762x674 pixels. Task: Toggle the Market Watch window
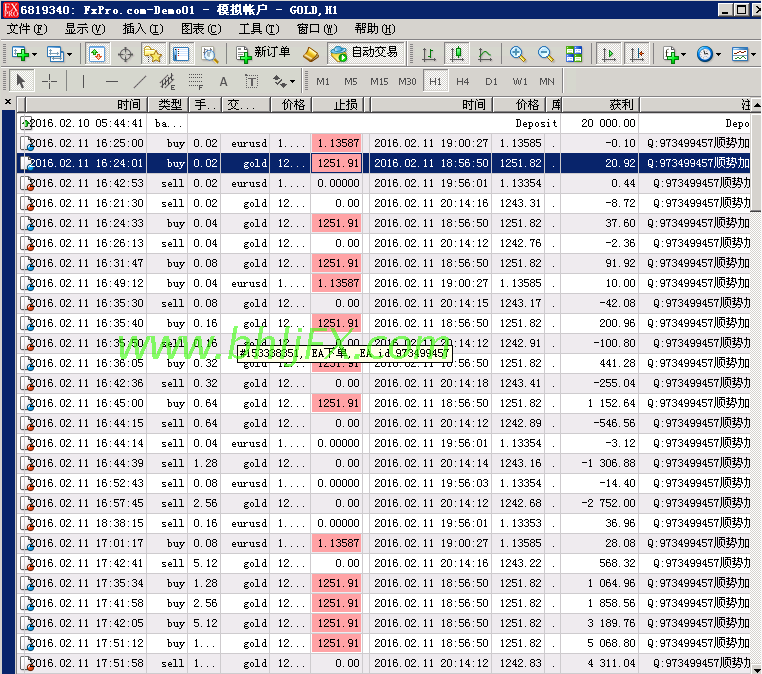point(97,54)
